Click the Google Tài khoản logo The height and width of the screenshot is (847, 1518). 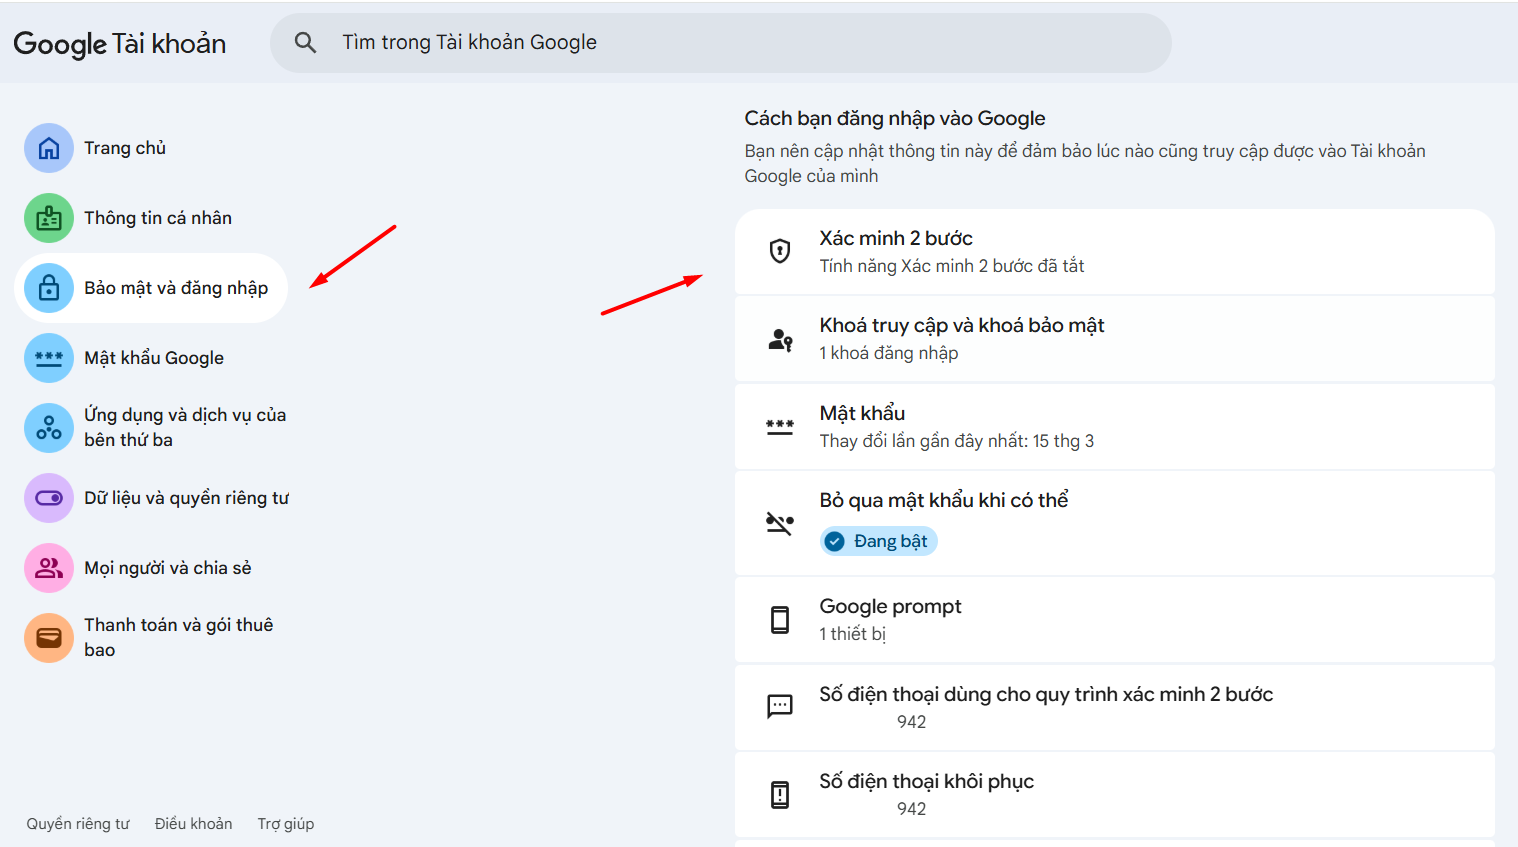120,44
